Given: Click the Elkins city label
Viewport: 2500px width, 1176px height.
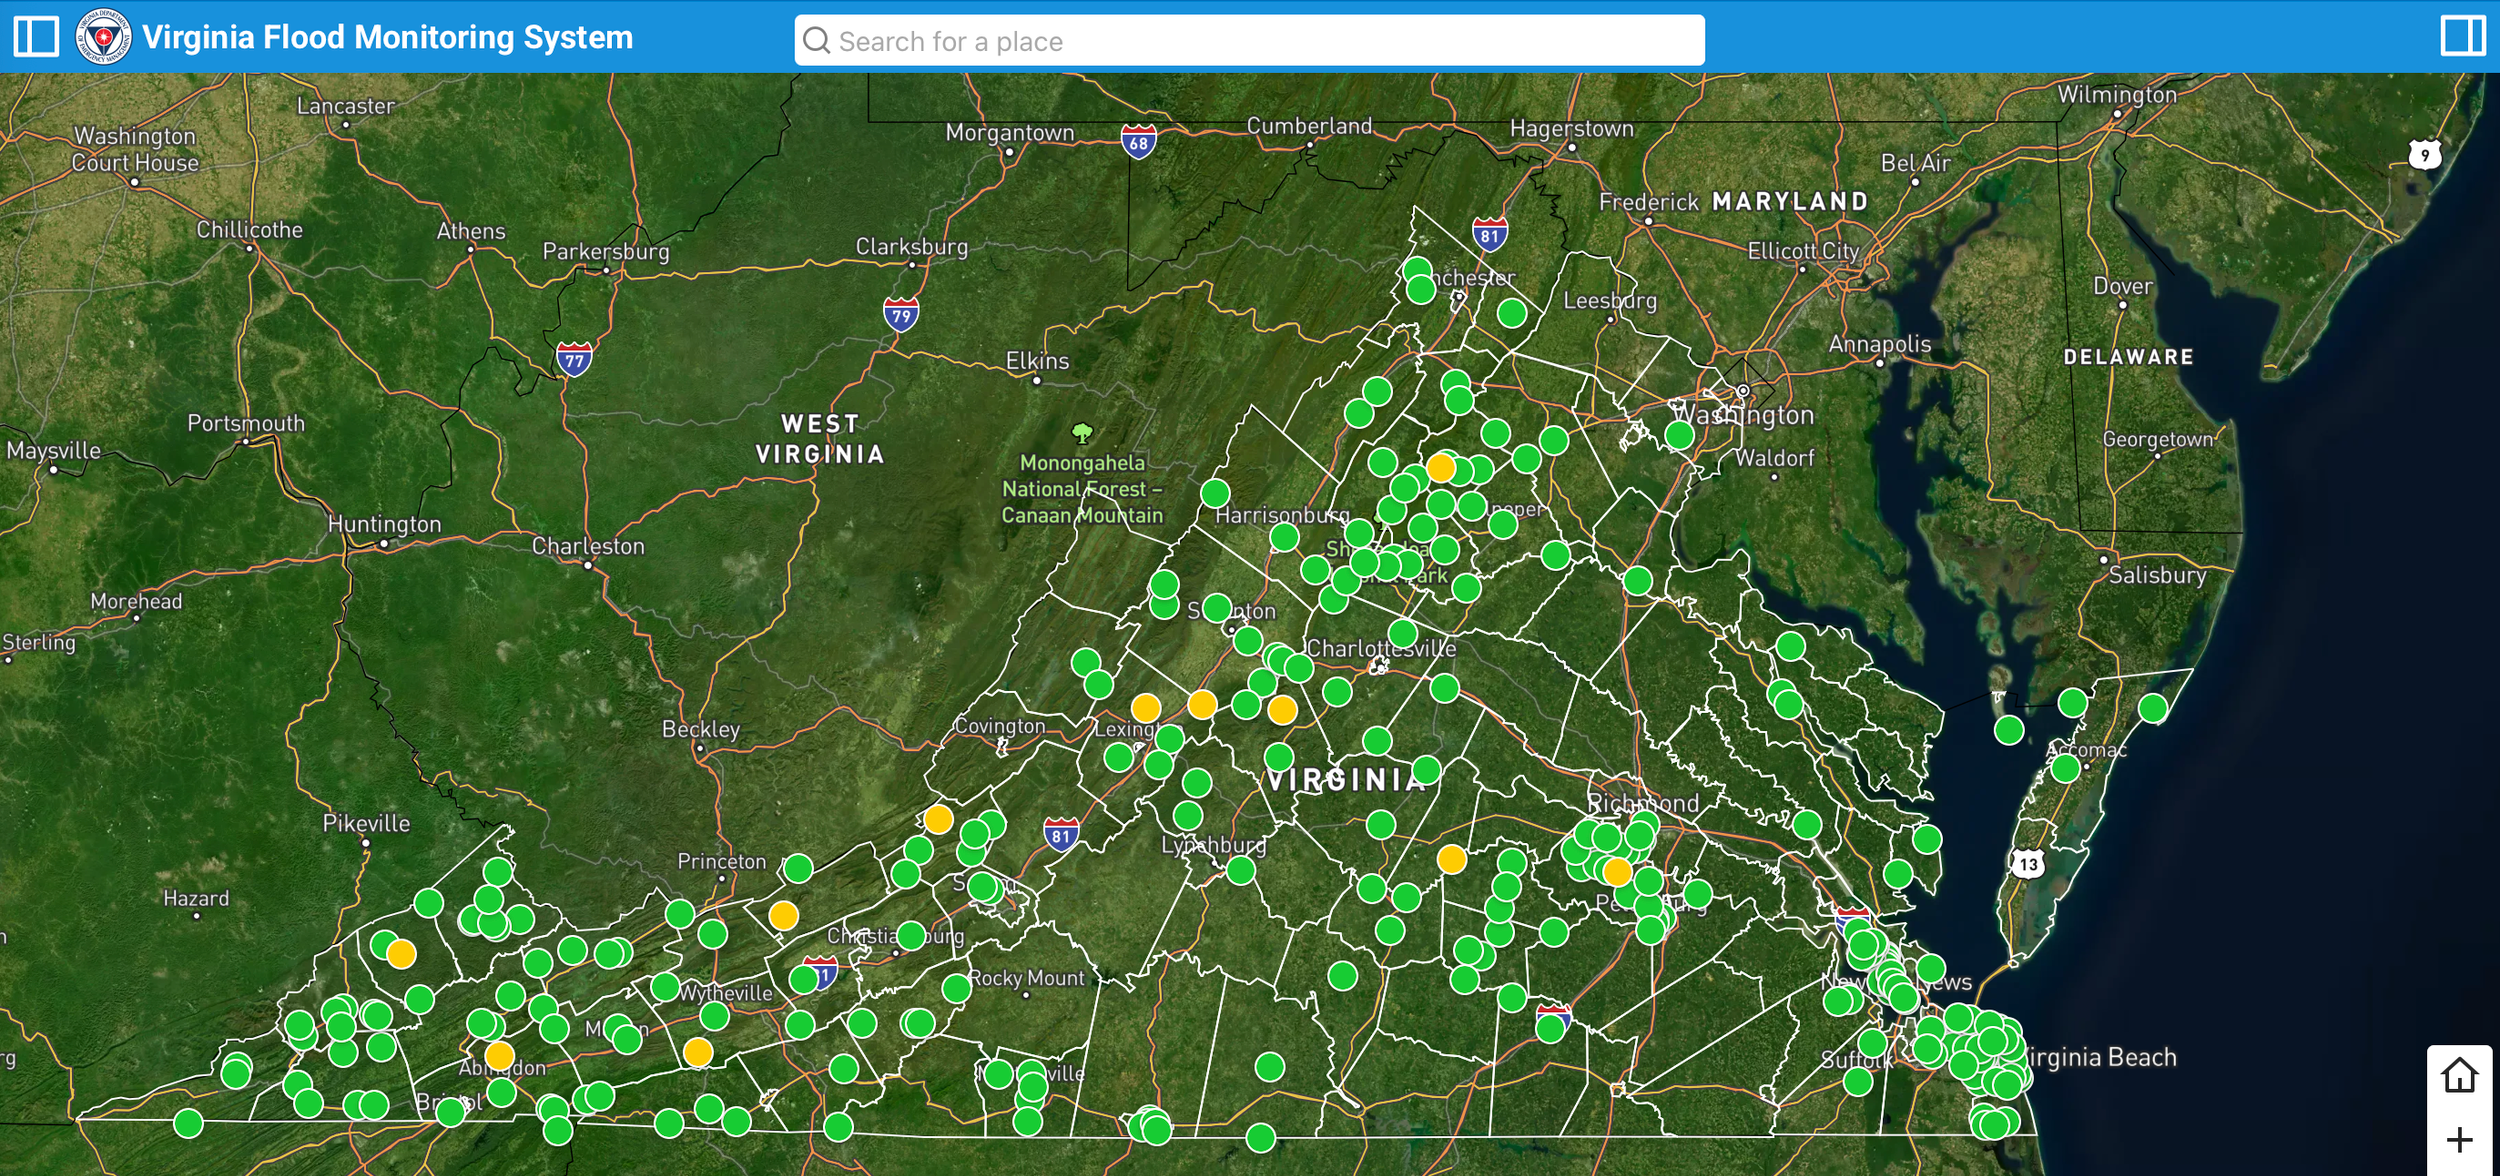Looking at the screenshot, I should (1037, 361).
